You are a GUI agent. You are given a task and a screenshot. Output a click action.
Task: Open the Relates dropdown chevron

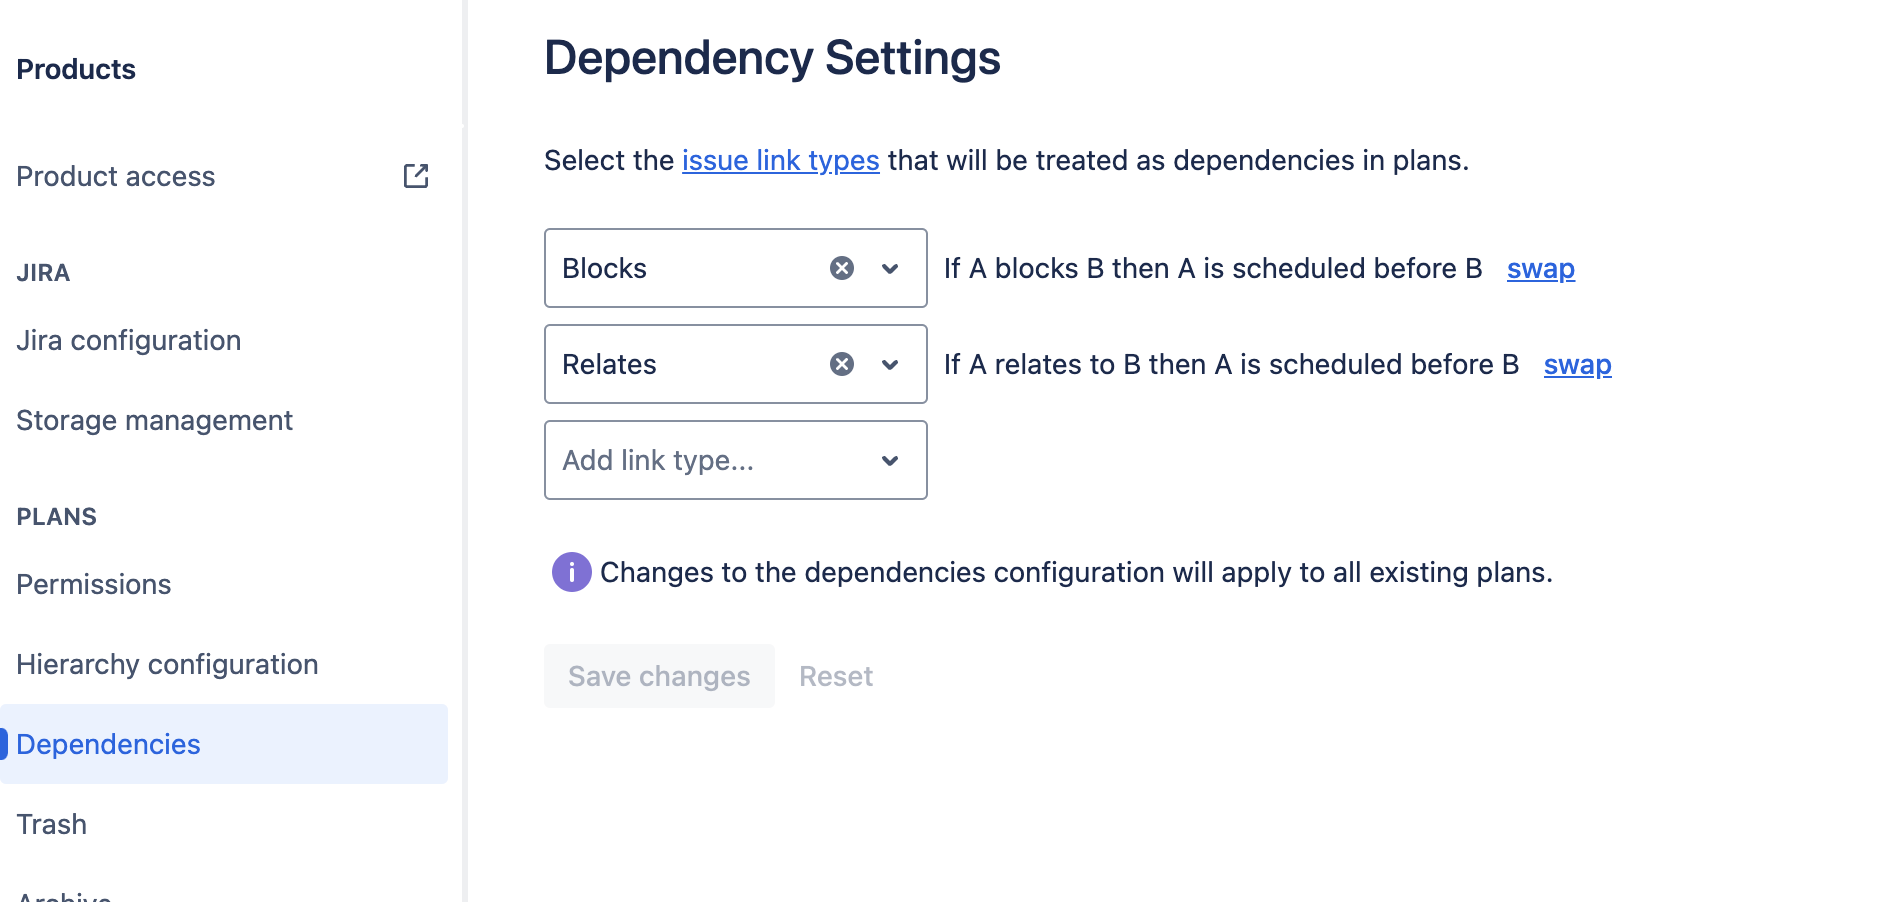pos(889,364)
